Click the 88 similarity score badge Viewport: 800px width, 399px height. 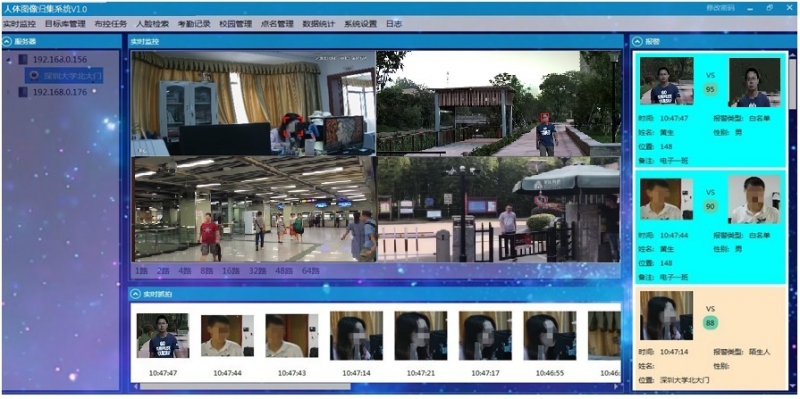[x=709, y=322]
